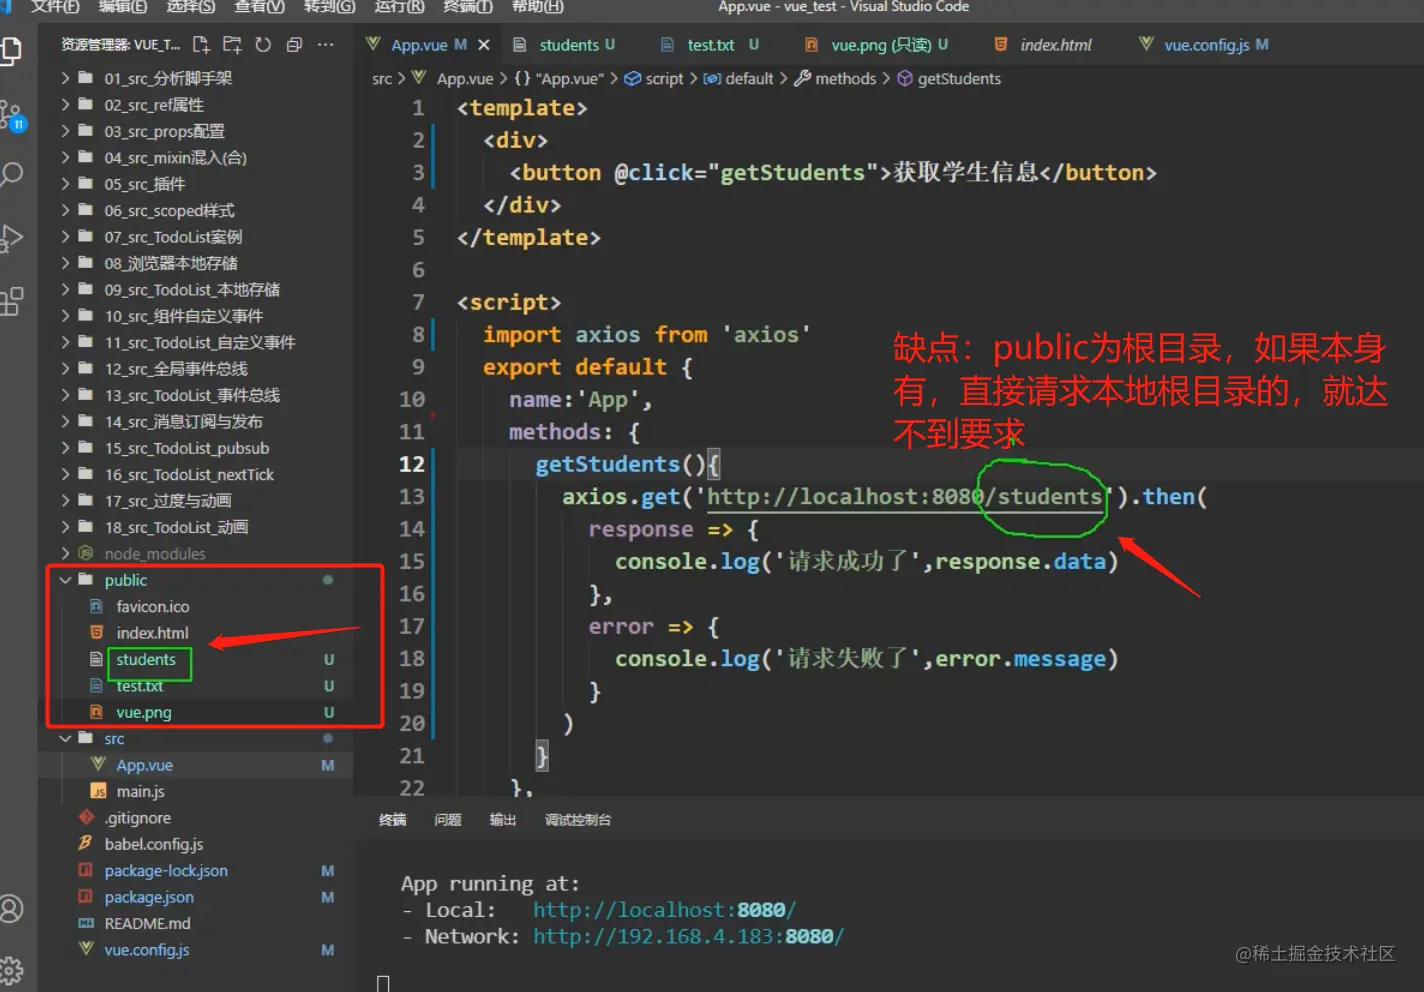Switch to the test.txt editor tab
1424x992 pixels.
click(711, 45)
